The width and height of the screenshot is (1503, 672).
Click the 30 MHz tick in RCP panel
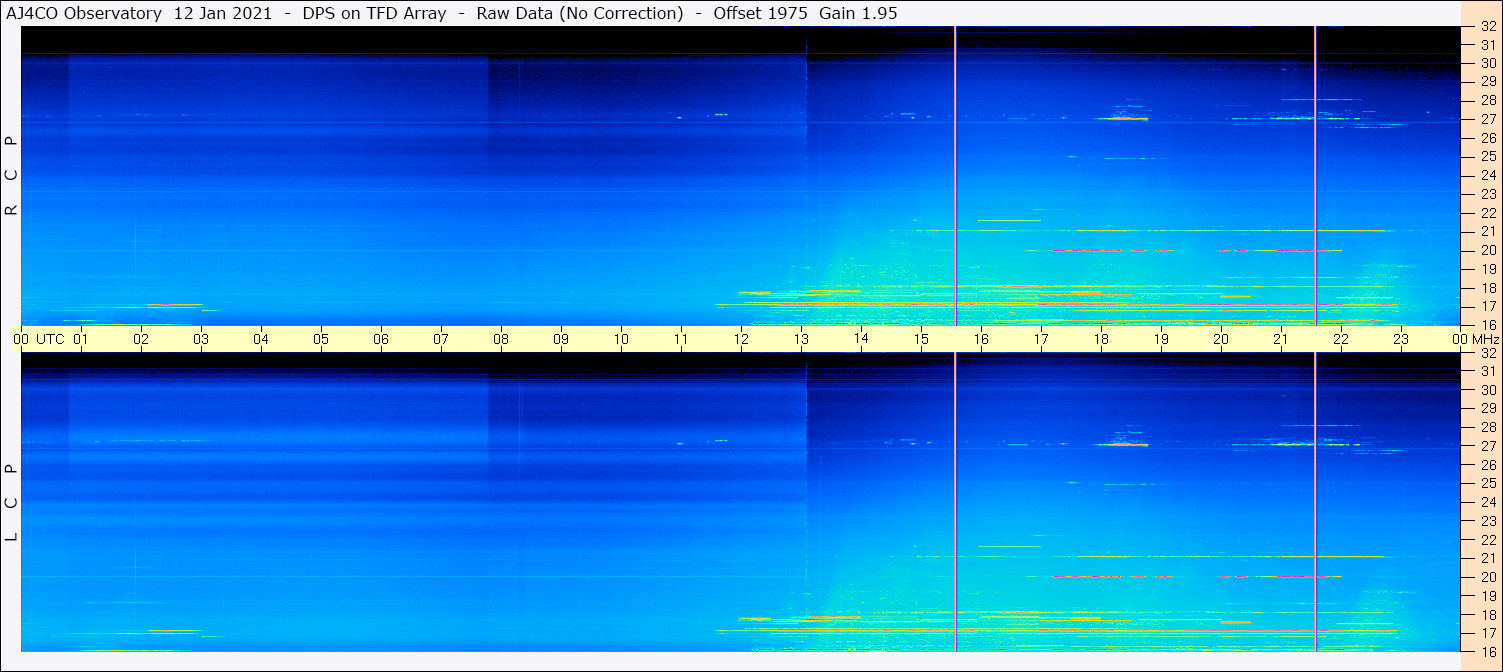pyautogui.click(x=1488, y=63)
